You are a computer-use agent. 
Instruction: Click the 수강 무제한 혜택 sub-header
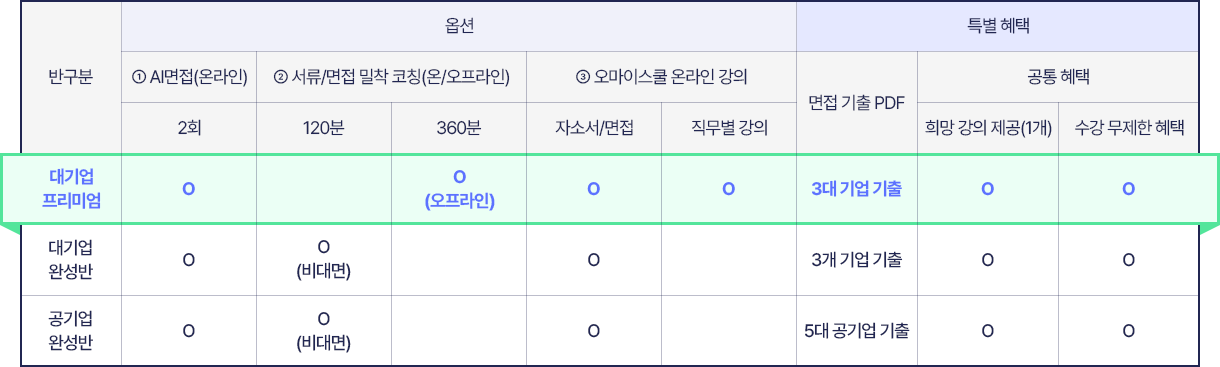(x=1128, y=128)
